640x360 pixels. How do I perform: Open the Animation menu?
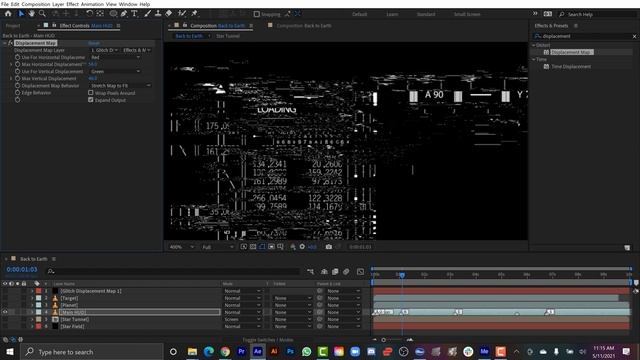[92, 4]
